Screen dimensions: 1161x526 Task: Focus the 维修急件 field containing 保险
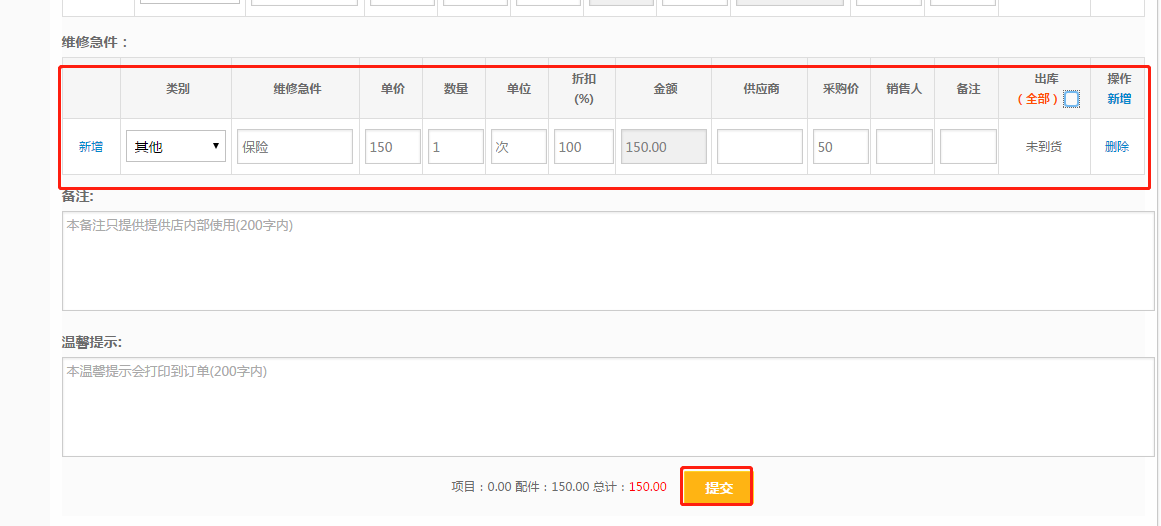[x=295, y=146]
